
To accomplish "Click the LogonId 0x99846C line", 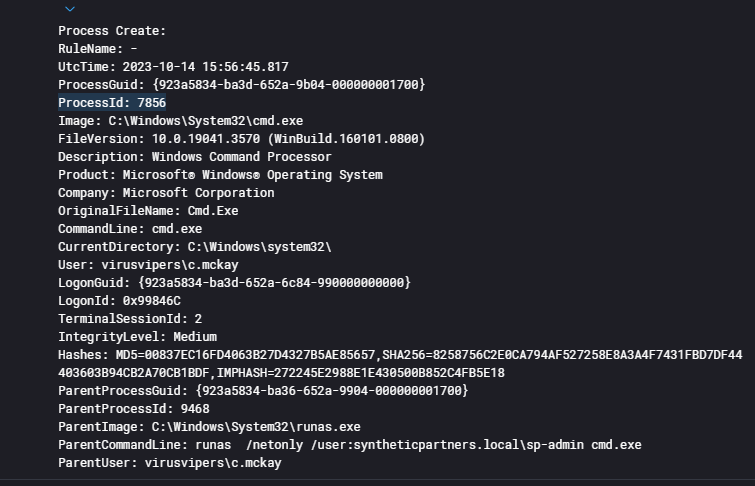I will (x=119, y=301).
